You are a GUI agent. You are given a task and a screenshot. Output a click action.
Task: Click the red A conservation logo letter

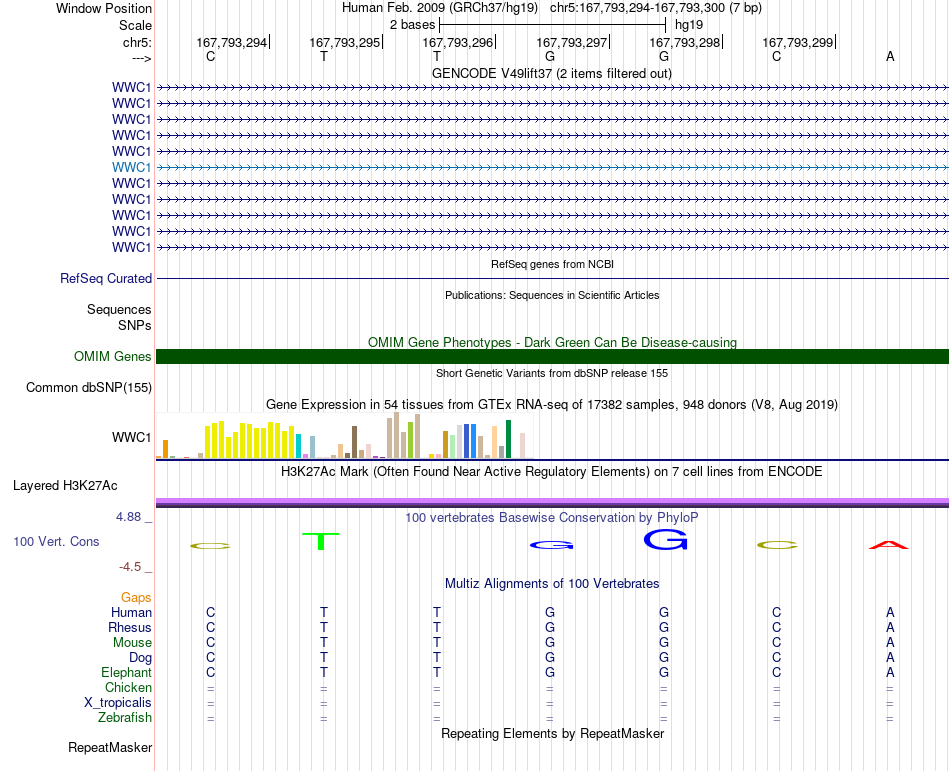(889, 545)
